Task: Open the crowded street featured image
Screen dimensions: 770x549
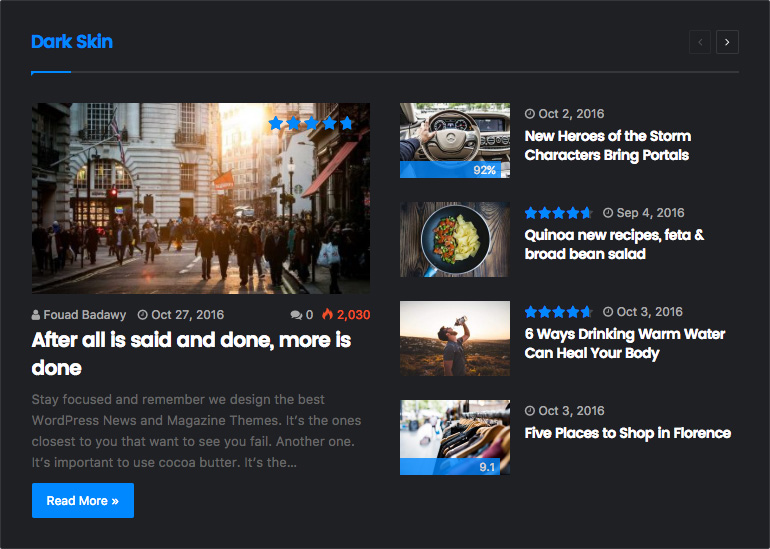Action: (201, 198)
